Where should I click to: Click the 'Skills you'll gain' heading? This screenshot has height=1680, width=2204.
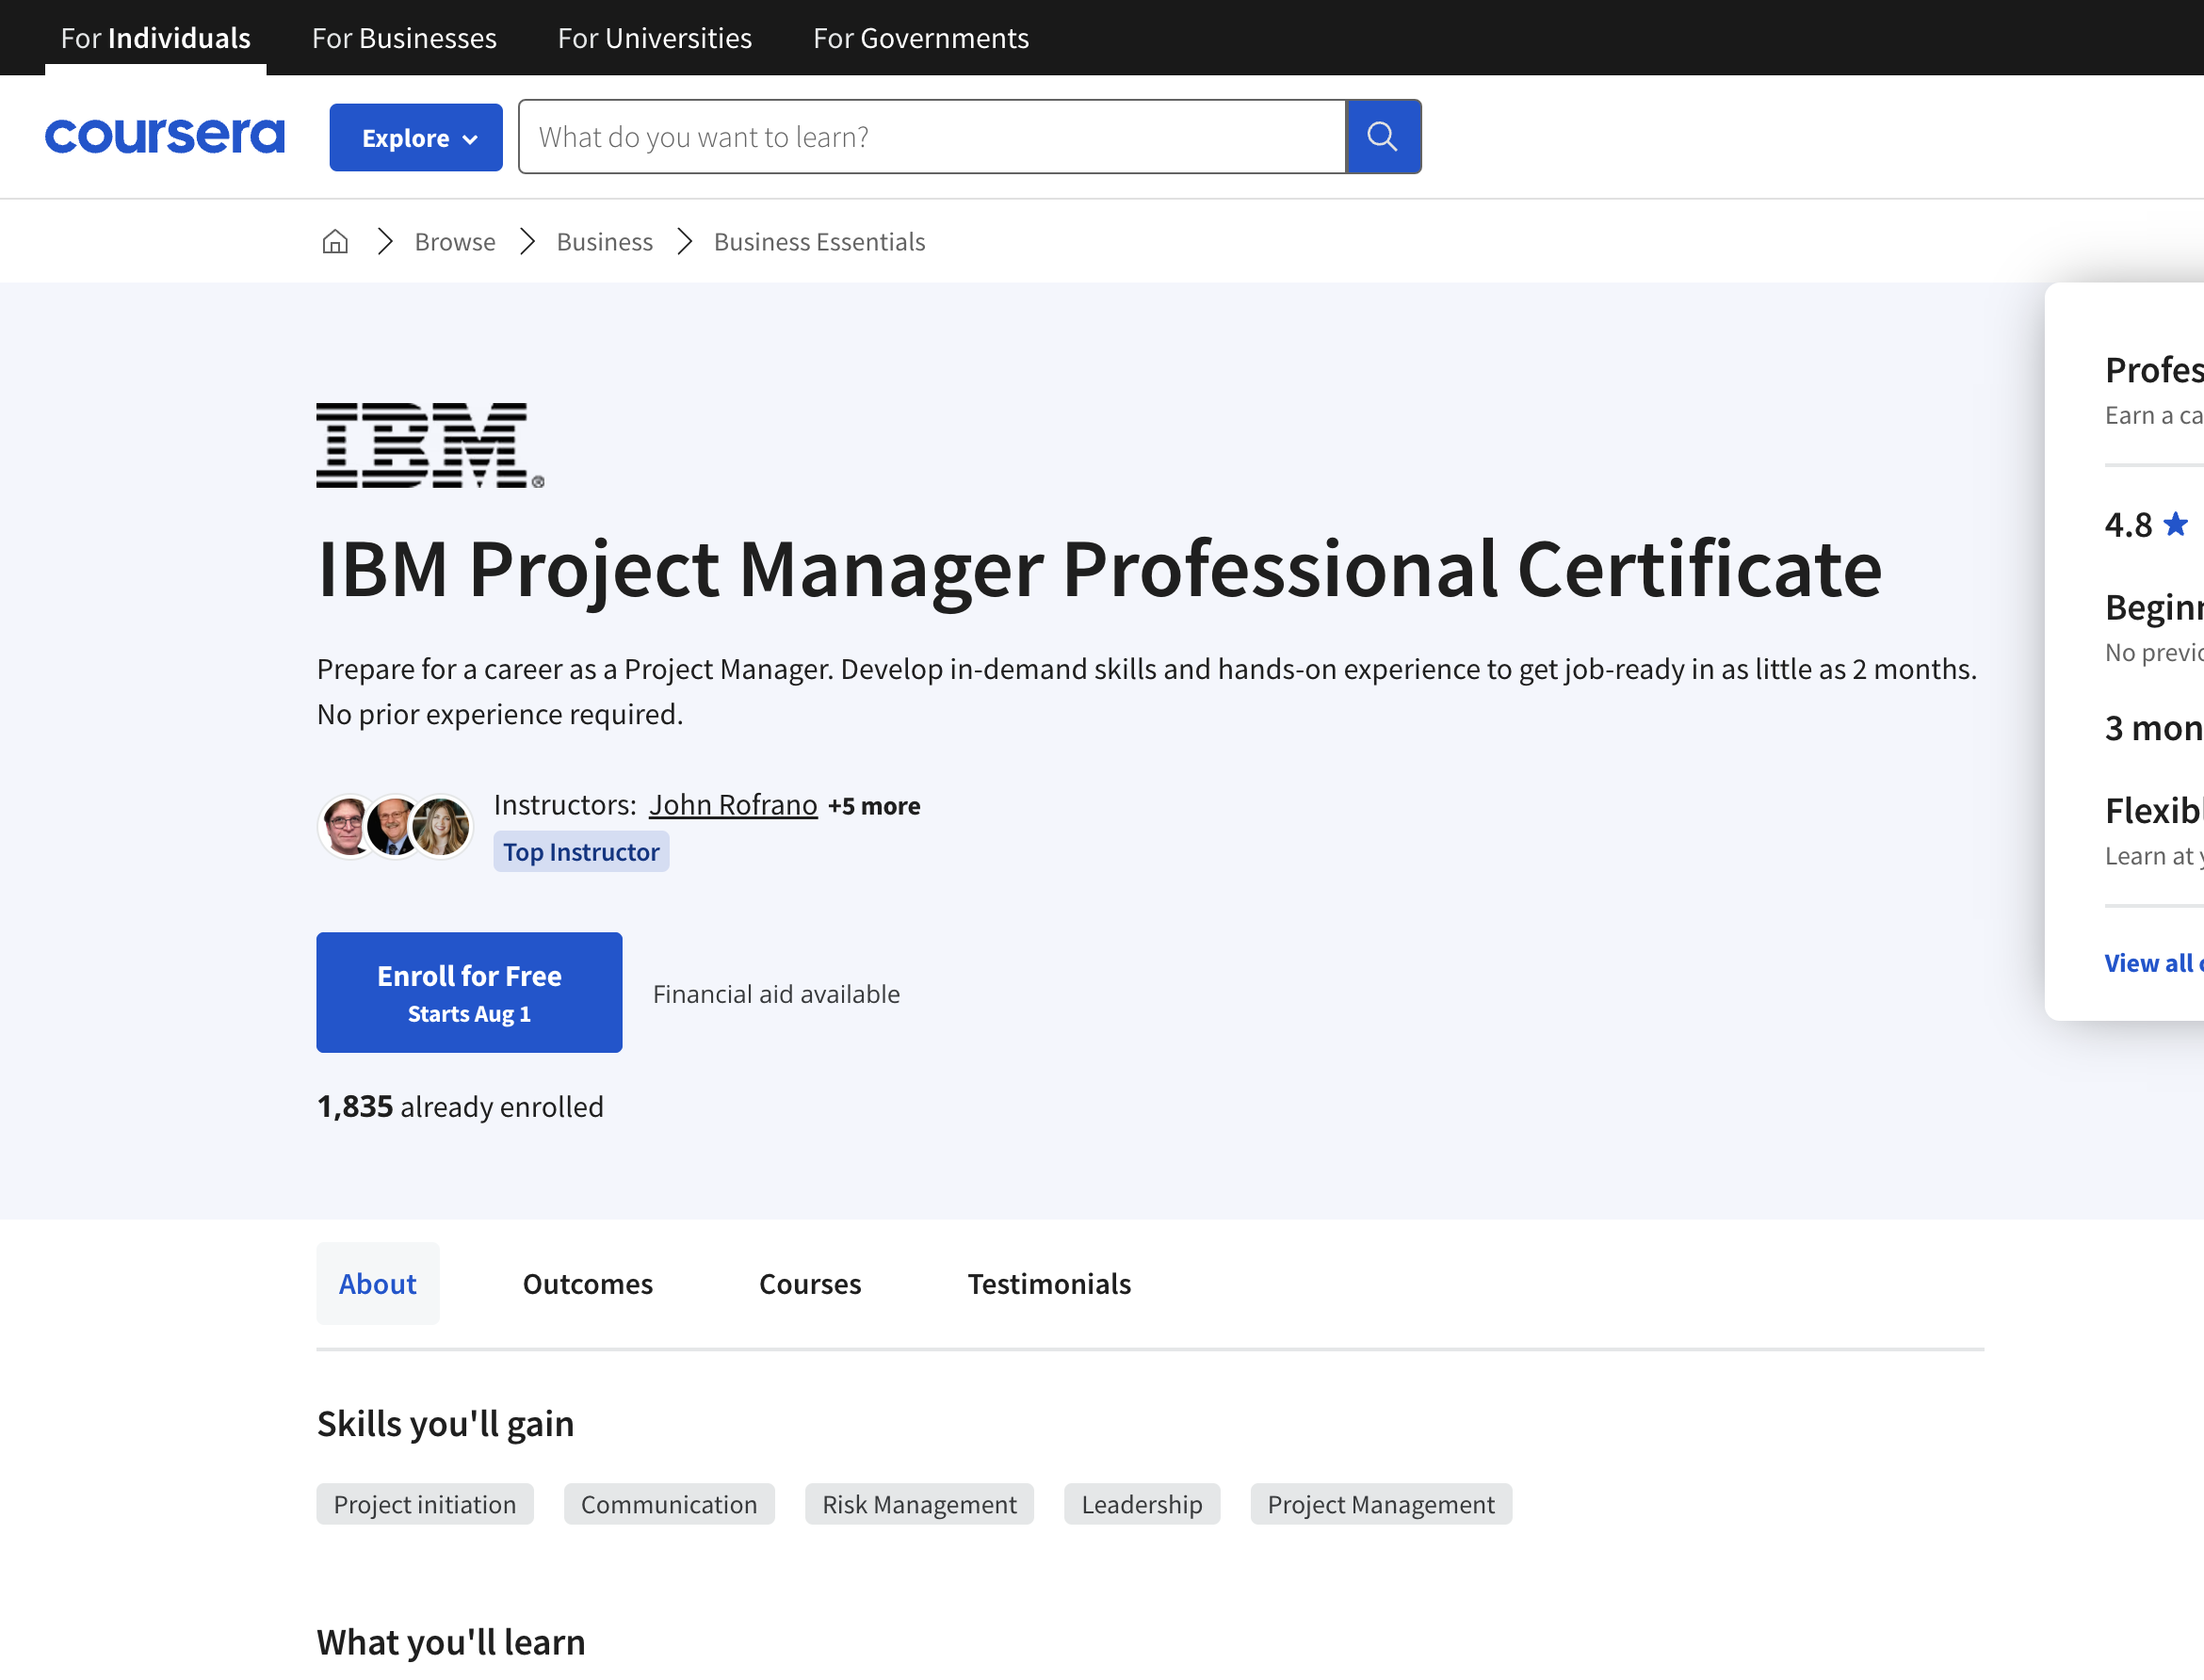446,1424
